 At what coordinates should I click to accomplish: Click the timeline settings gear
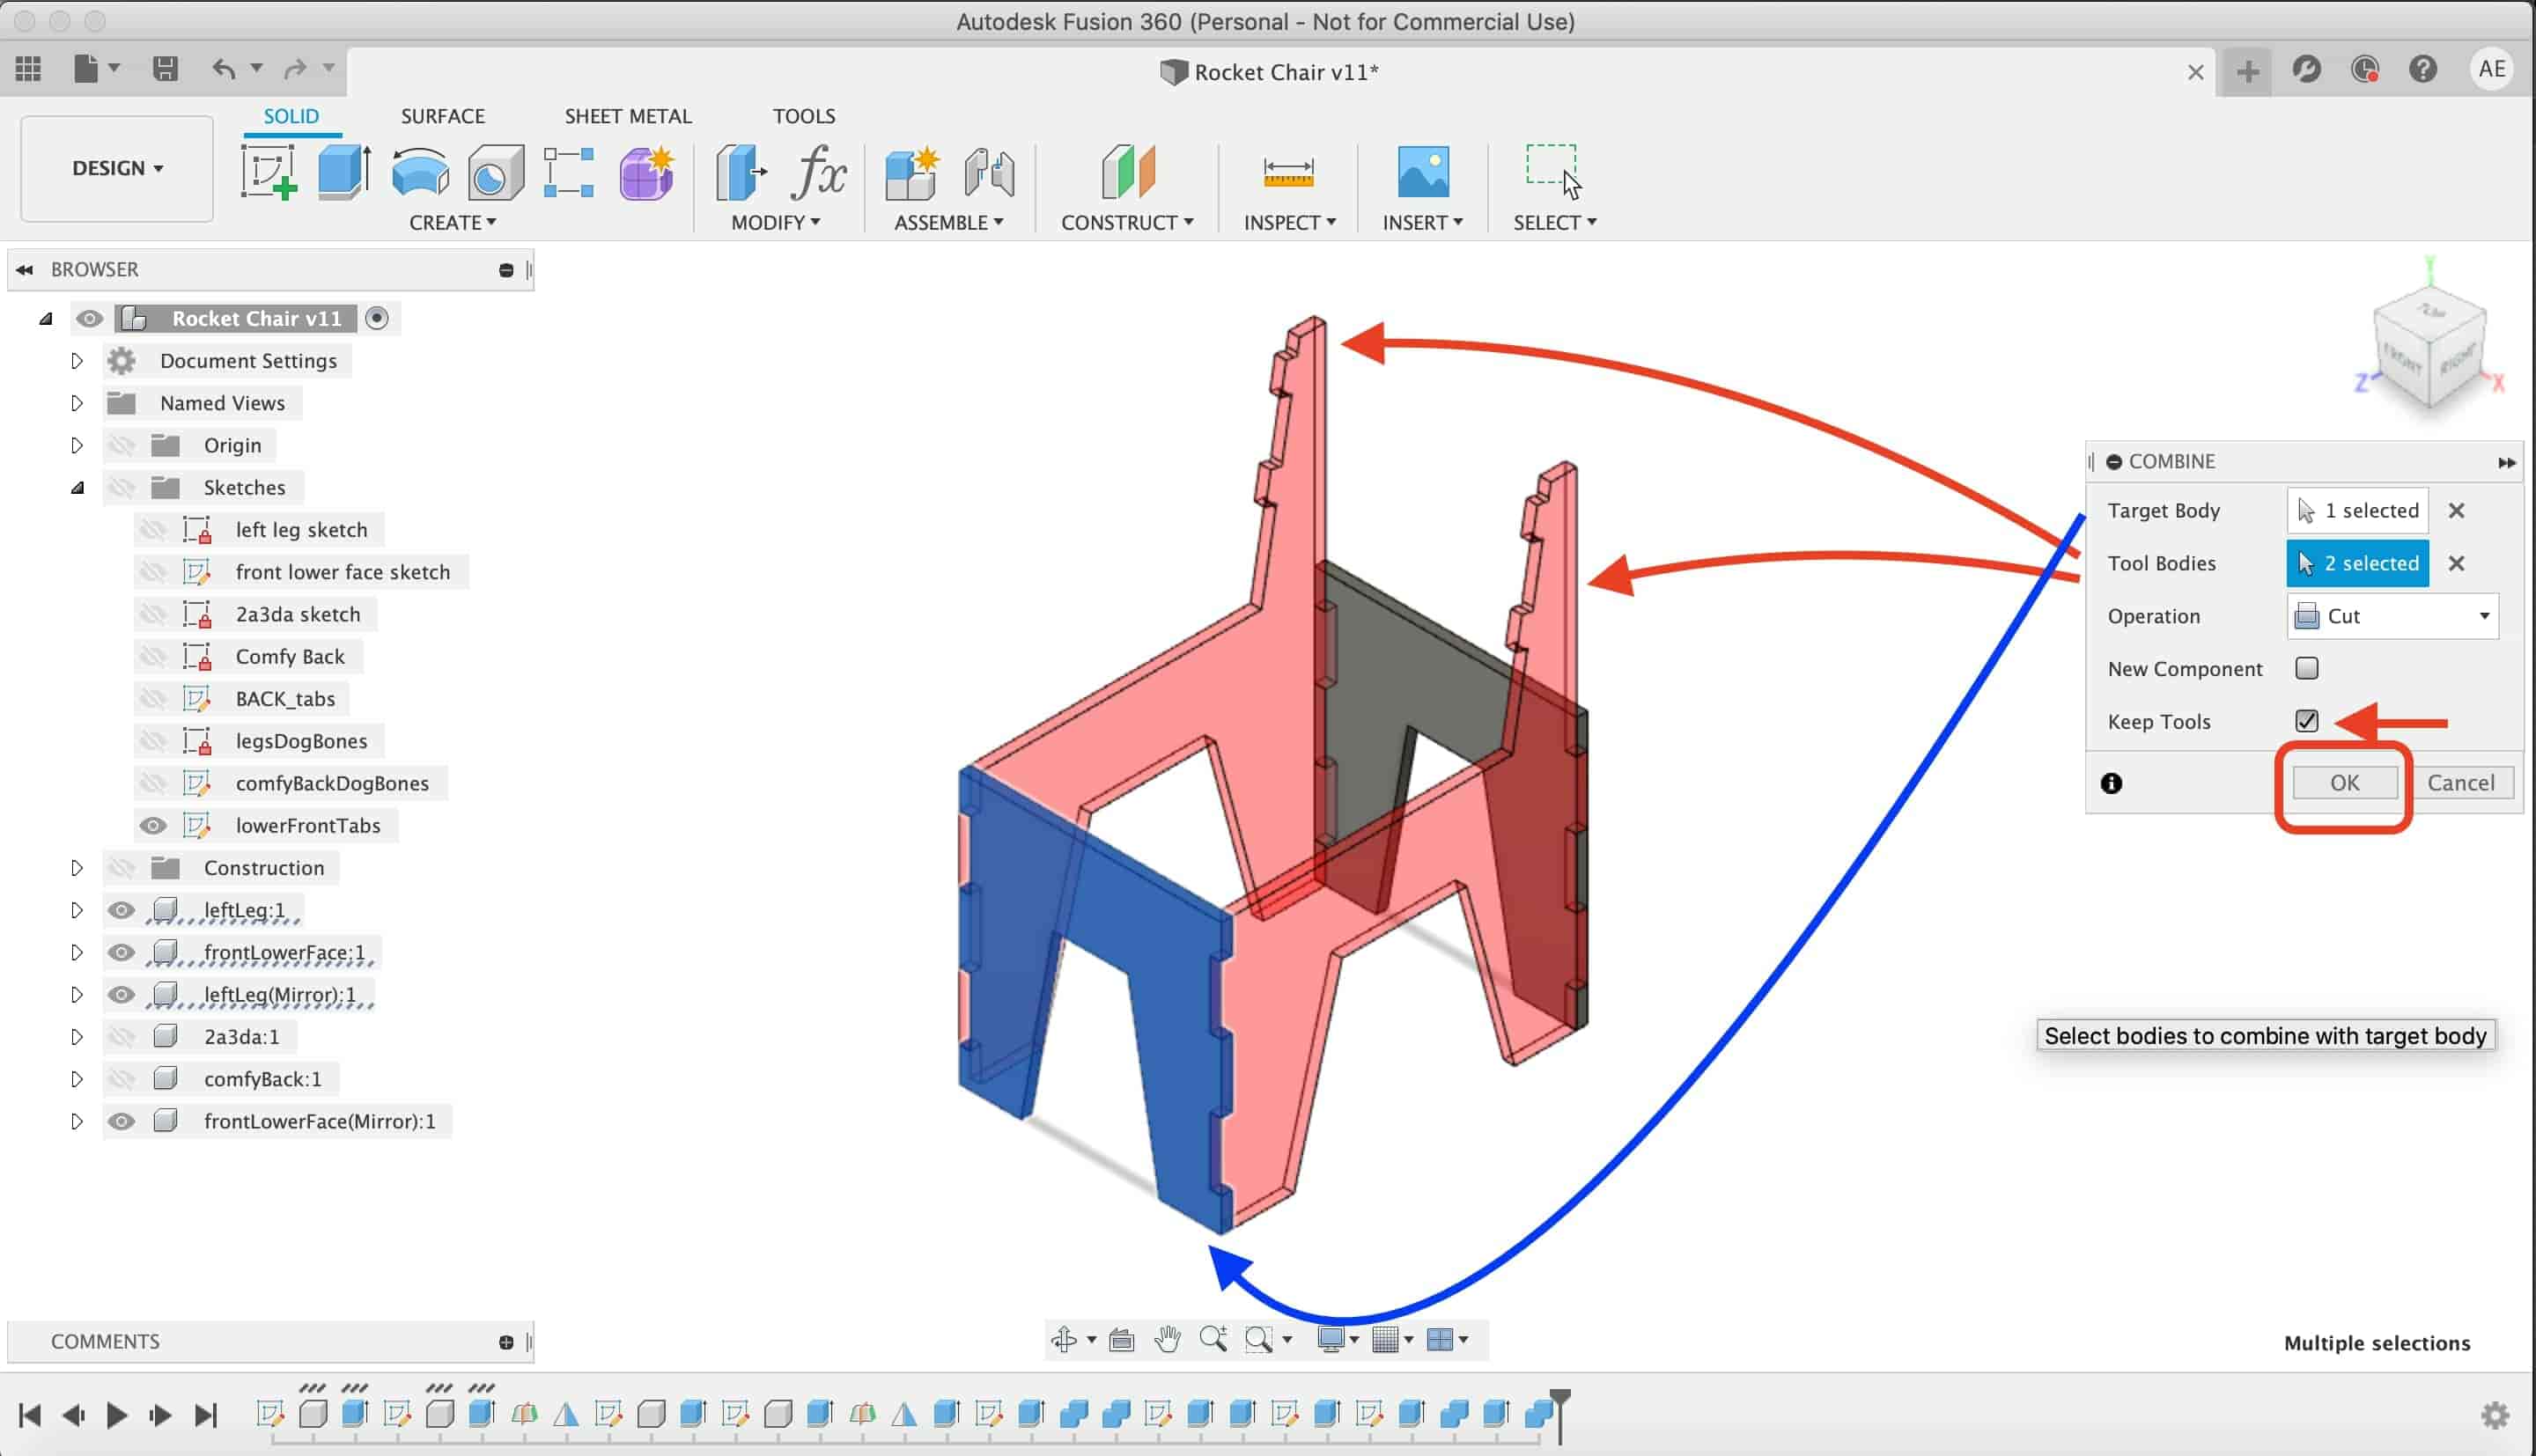2496,1415
